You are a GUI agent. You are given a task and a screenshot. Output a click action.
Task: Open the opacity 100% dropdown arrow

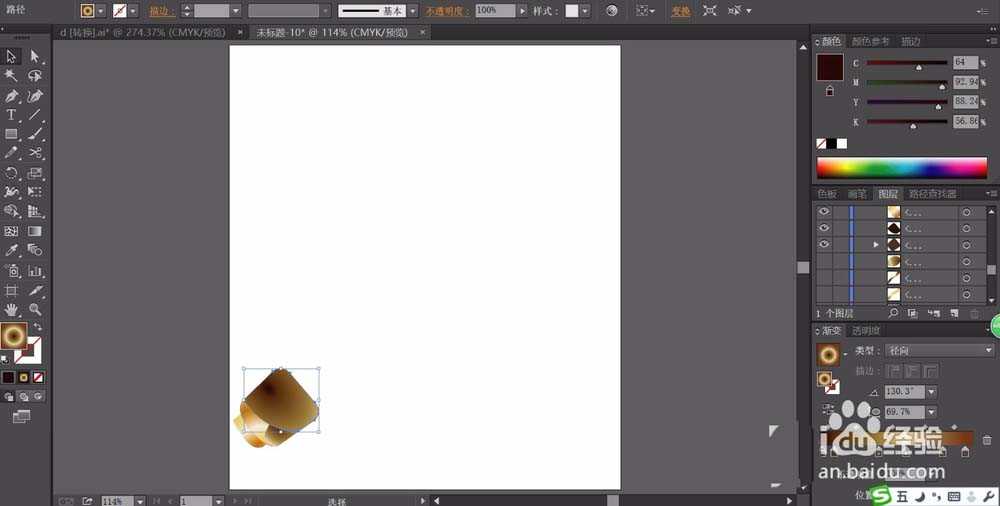(x=523, y=11)
